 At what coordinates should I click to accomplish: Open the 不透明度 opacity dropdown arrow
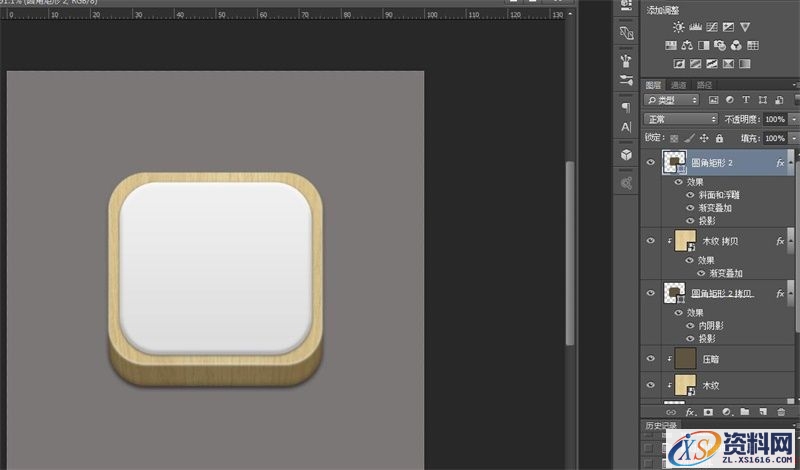pyautogui.click(x=793, y=119)
